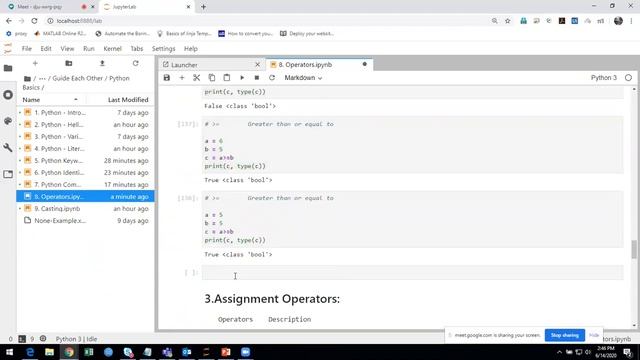Click the notebook vertical scrollbar thumb
The height and width of the screenshot is (360, 640).
[634, 249]
